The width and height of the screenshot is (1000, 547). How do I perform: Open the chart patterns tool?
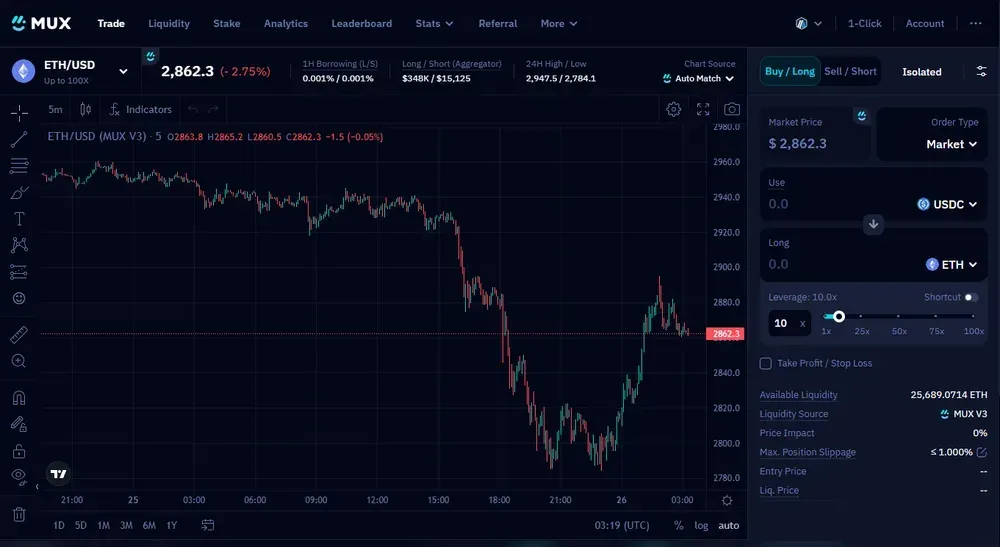tap(19, 245)
